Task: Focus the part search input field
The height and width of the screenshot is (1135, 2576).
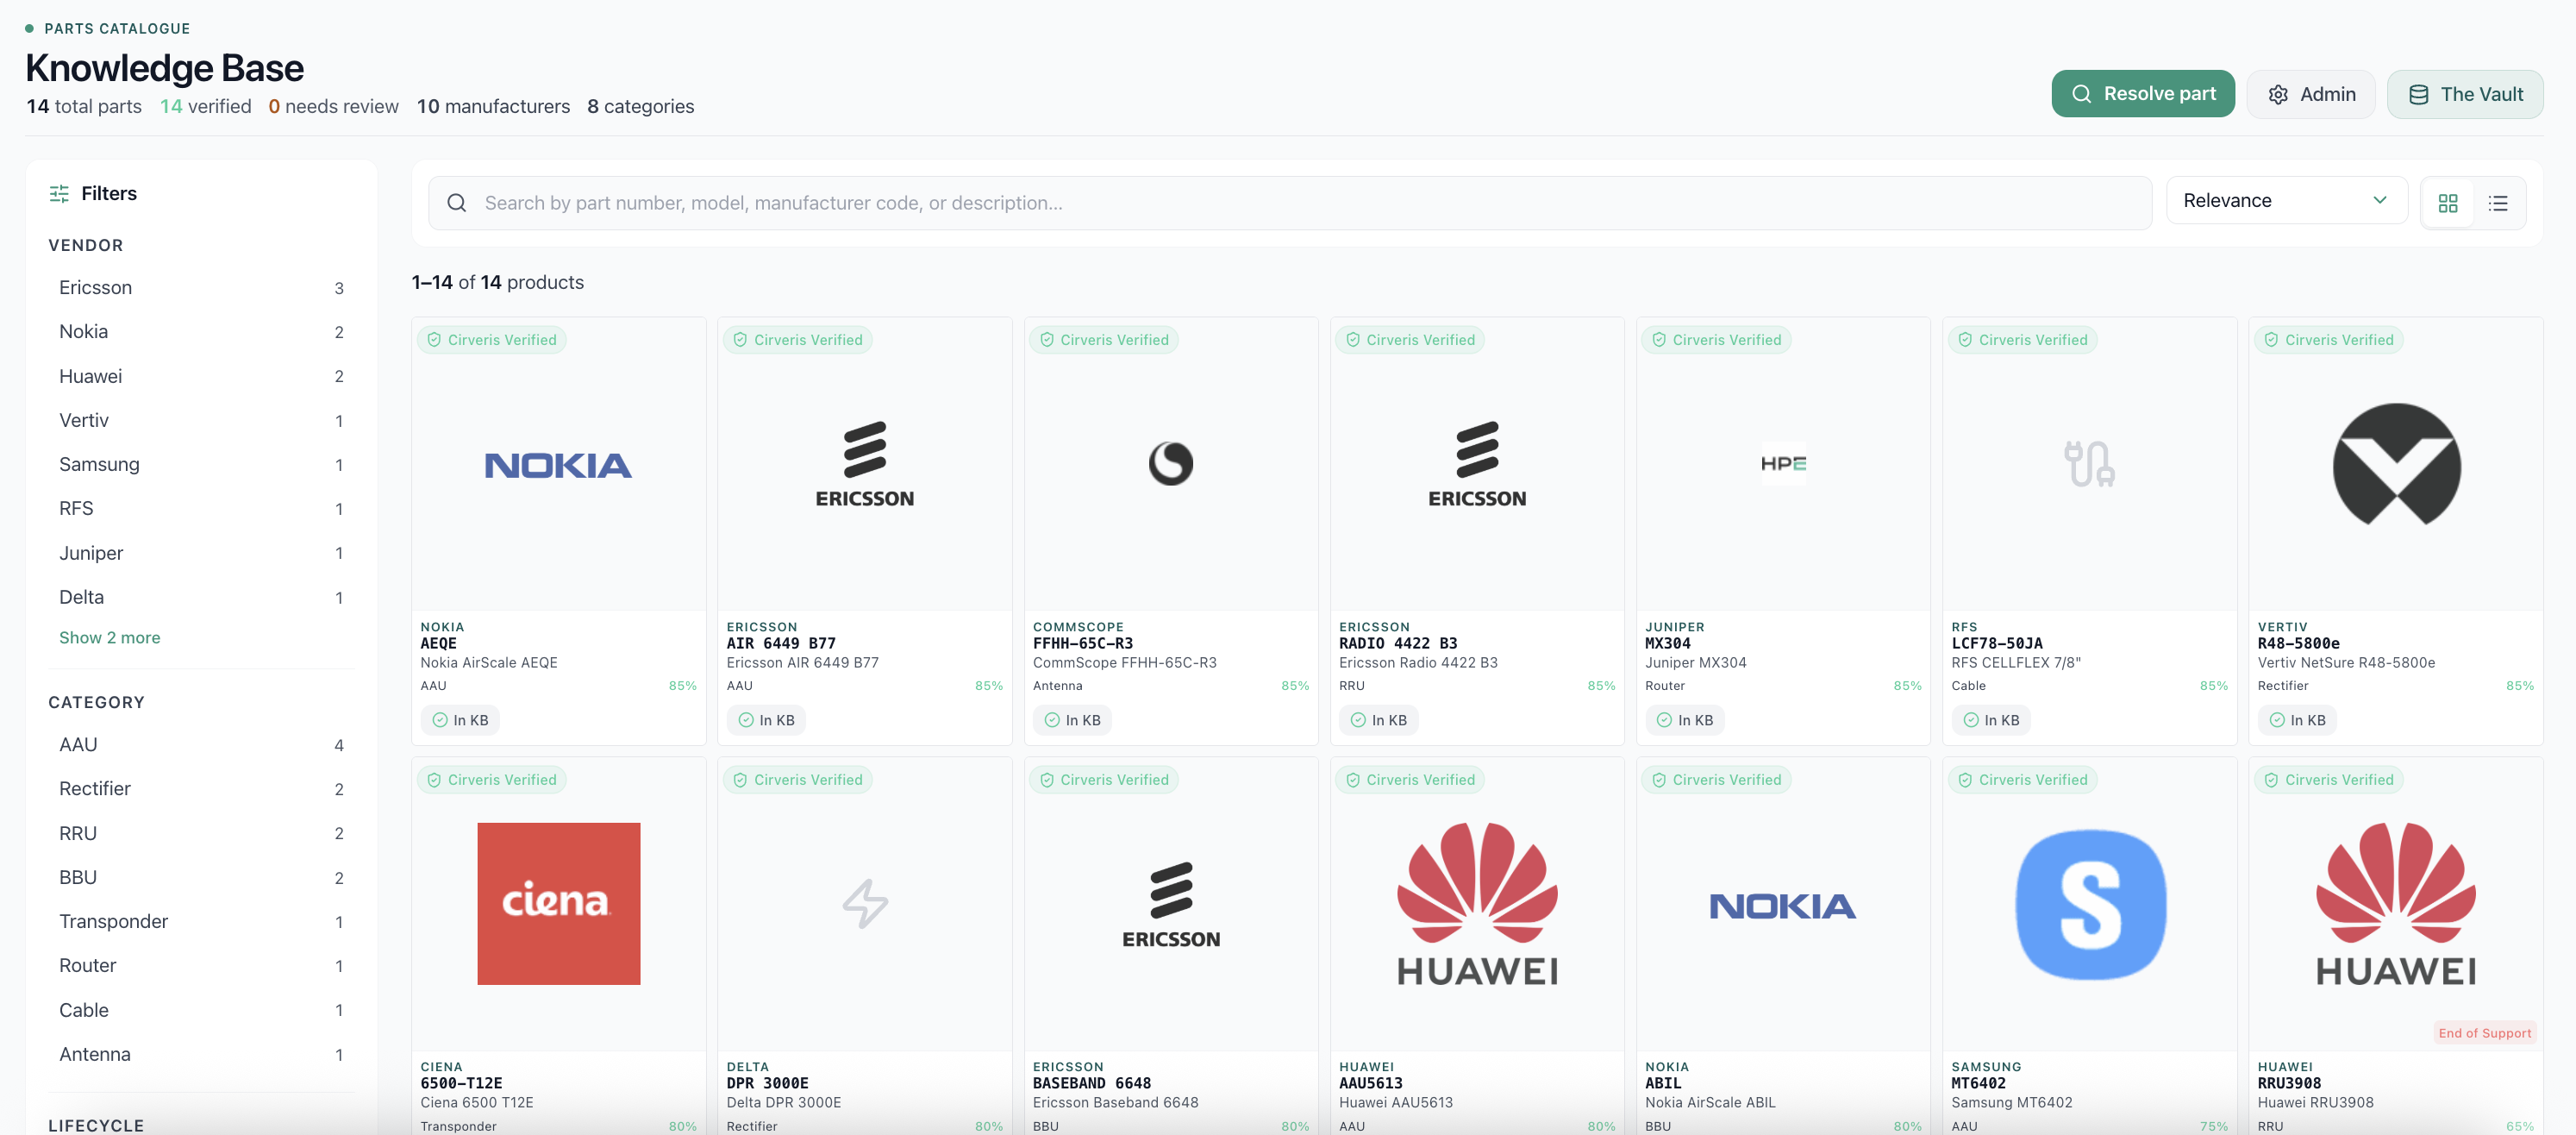Action: [1289, 203]
